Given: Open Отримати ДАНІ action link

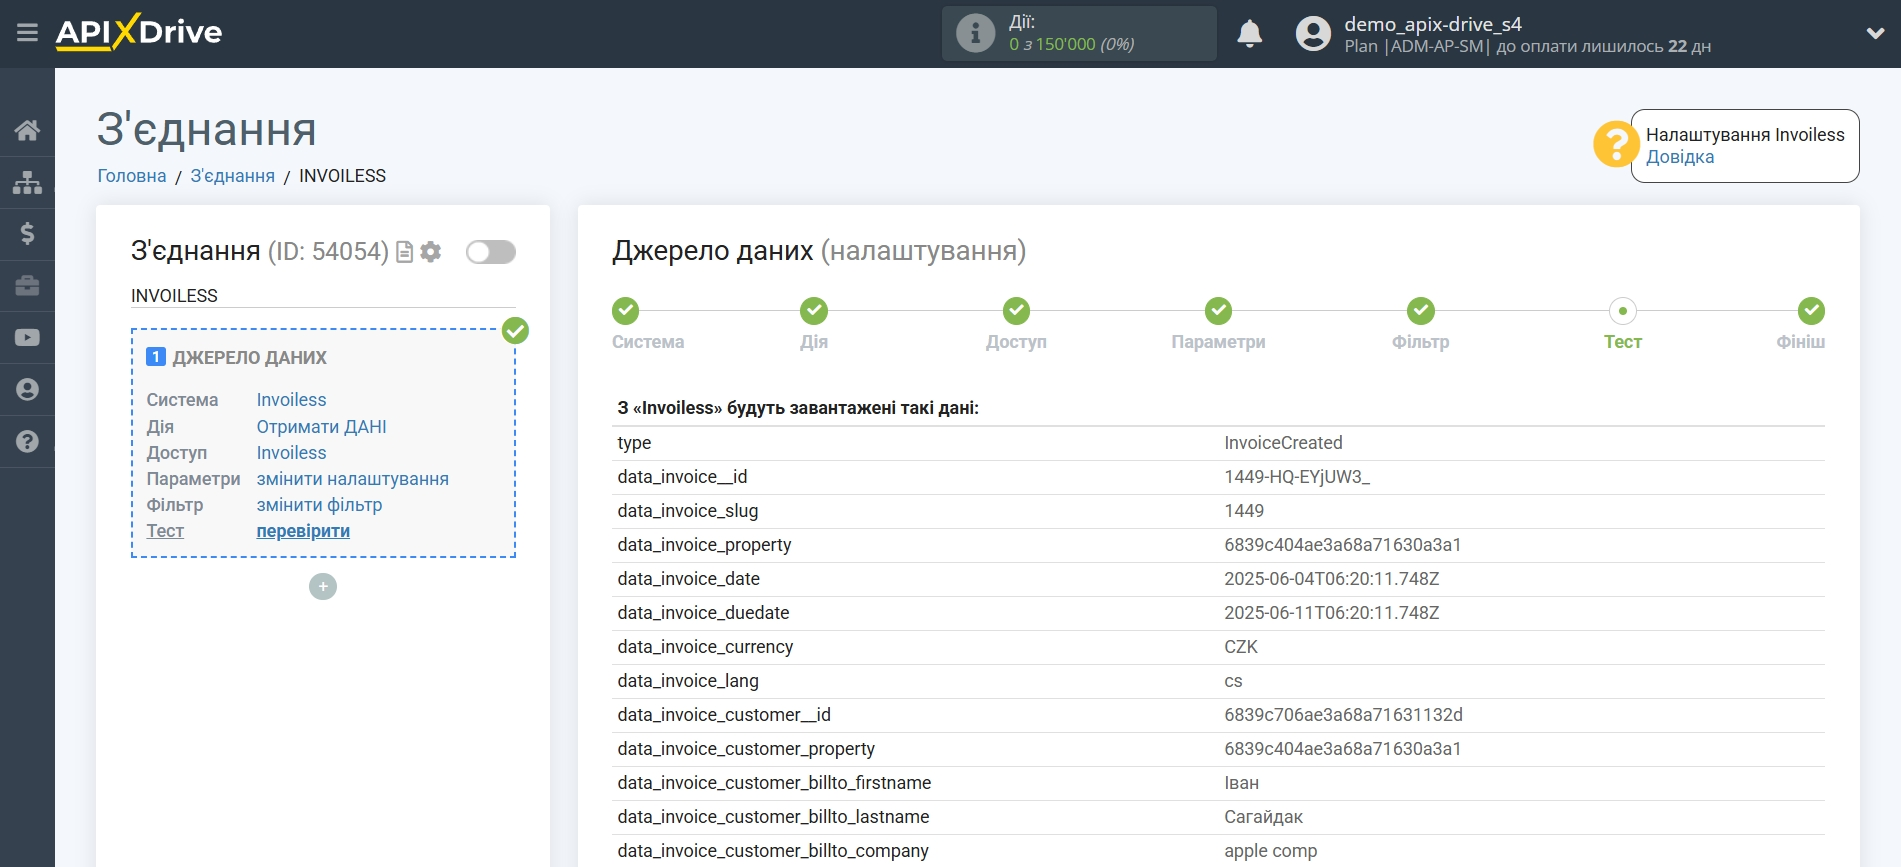Looking at the screenshot, I should pos(321,427).
